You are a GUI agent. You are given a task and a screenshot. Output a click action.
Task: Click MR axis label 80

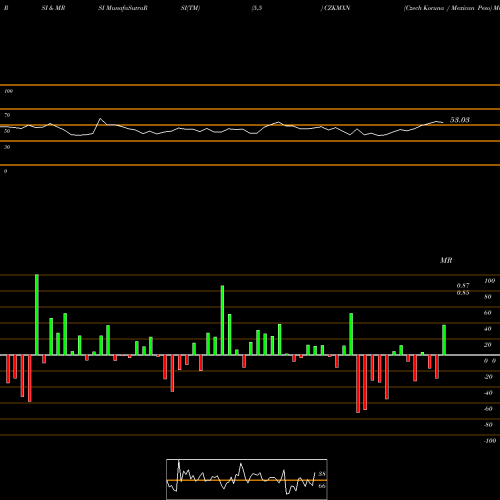tap(488, 297)
